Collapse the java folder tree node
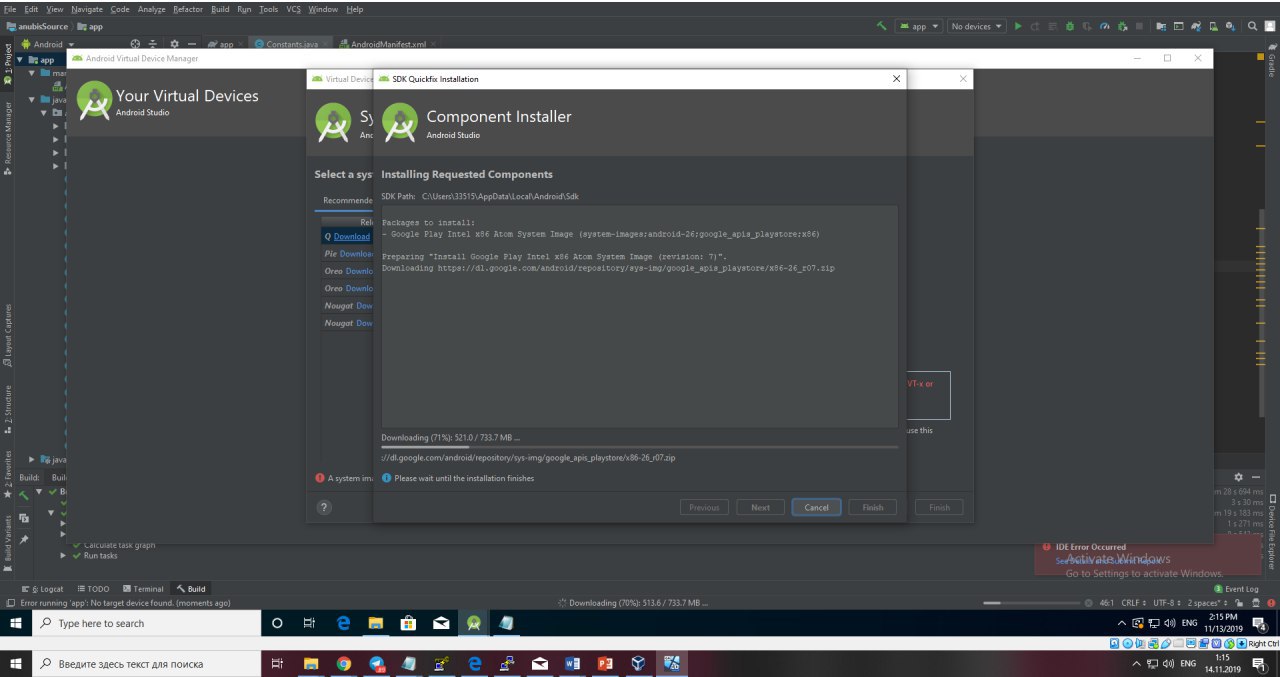 [33, 100]
